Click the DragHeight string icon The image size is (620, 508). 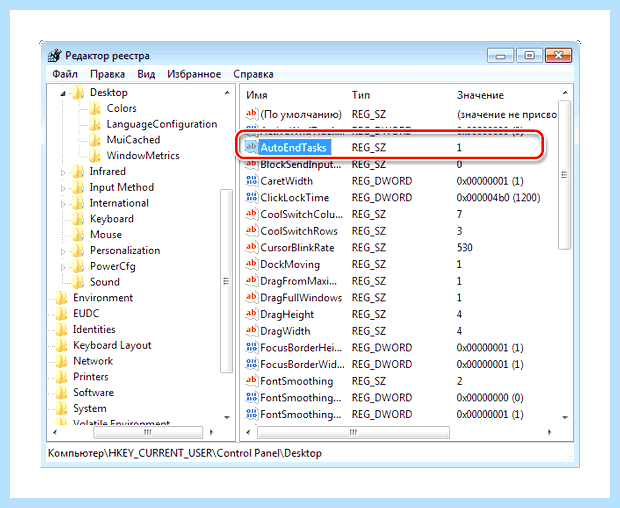251,314
